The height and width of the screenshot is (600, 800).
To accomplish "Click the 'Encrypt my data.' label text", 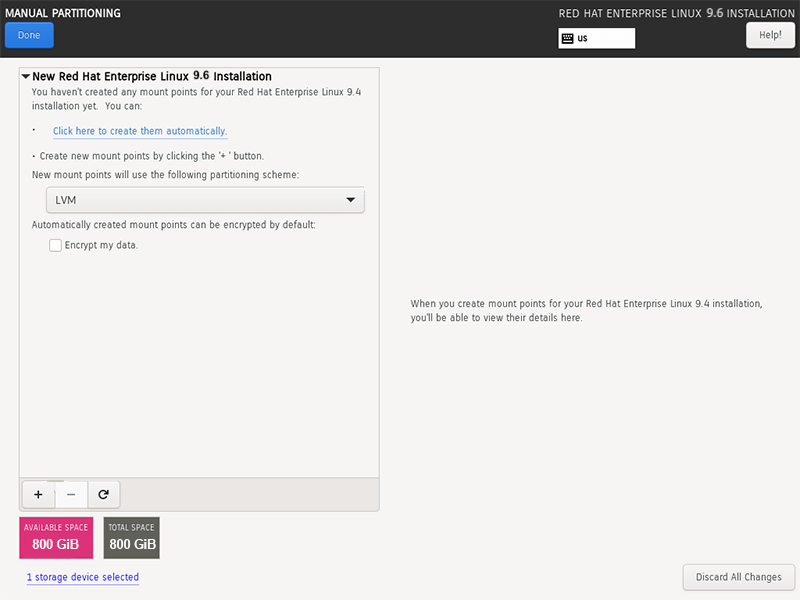I will (101, 245).
